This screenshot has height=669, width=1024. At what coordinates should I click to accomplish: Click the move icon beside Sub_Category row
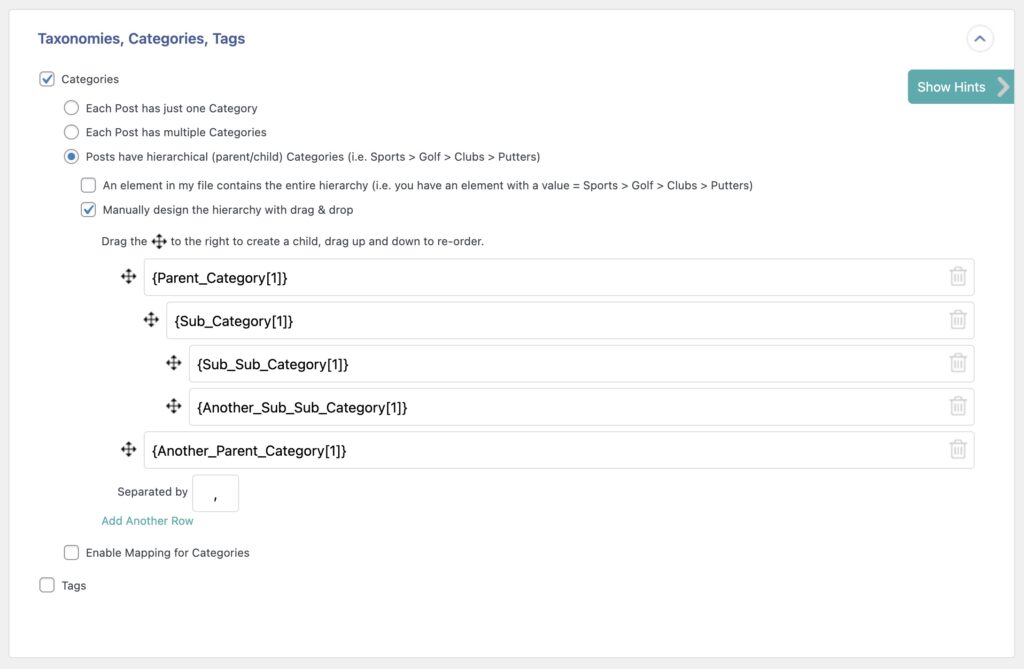[x=151, y=319]
